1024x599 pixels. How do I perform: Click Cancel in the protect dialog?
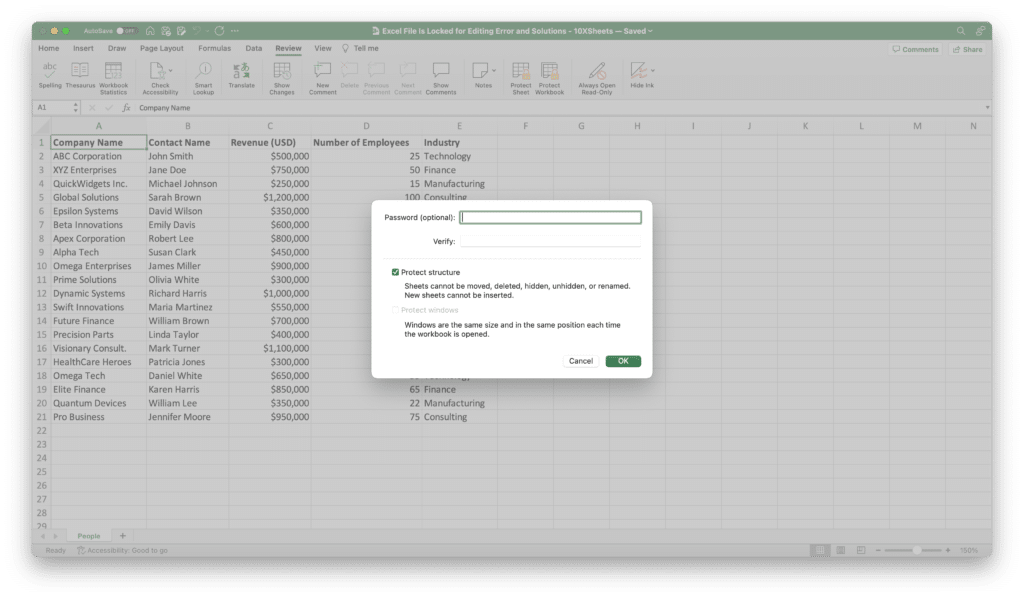coord(581,361)
